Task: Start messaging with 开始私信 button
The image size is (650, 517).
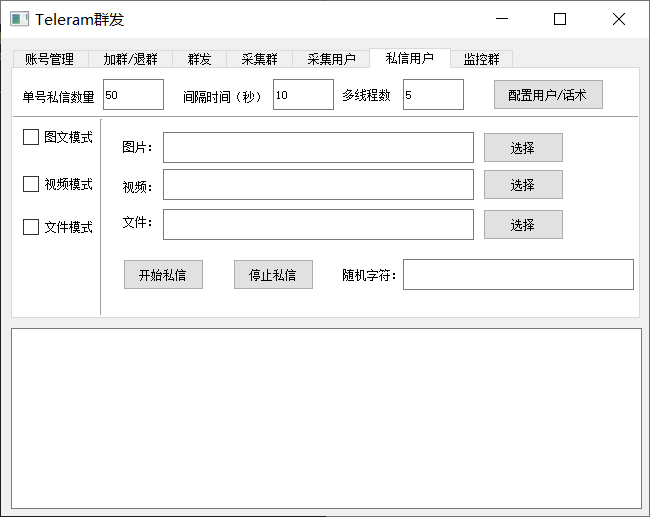Action: click(x=163, y=274)
